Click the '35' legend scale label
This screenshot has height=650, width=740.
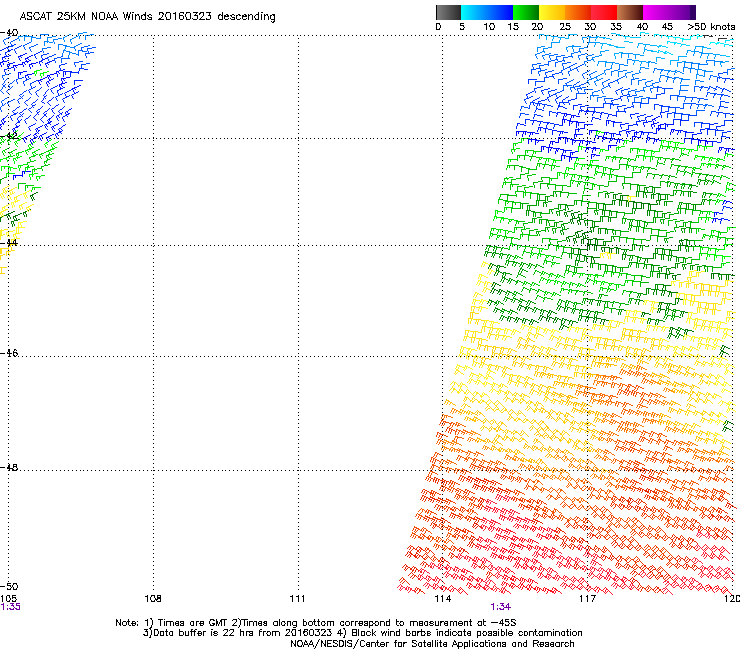pos(616,27)
